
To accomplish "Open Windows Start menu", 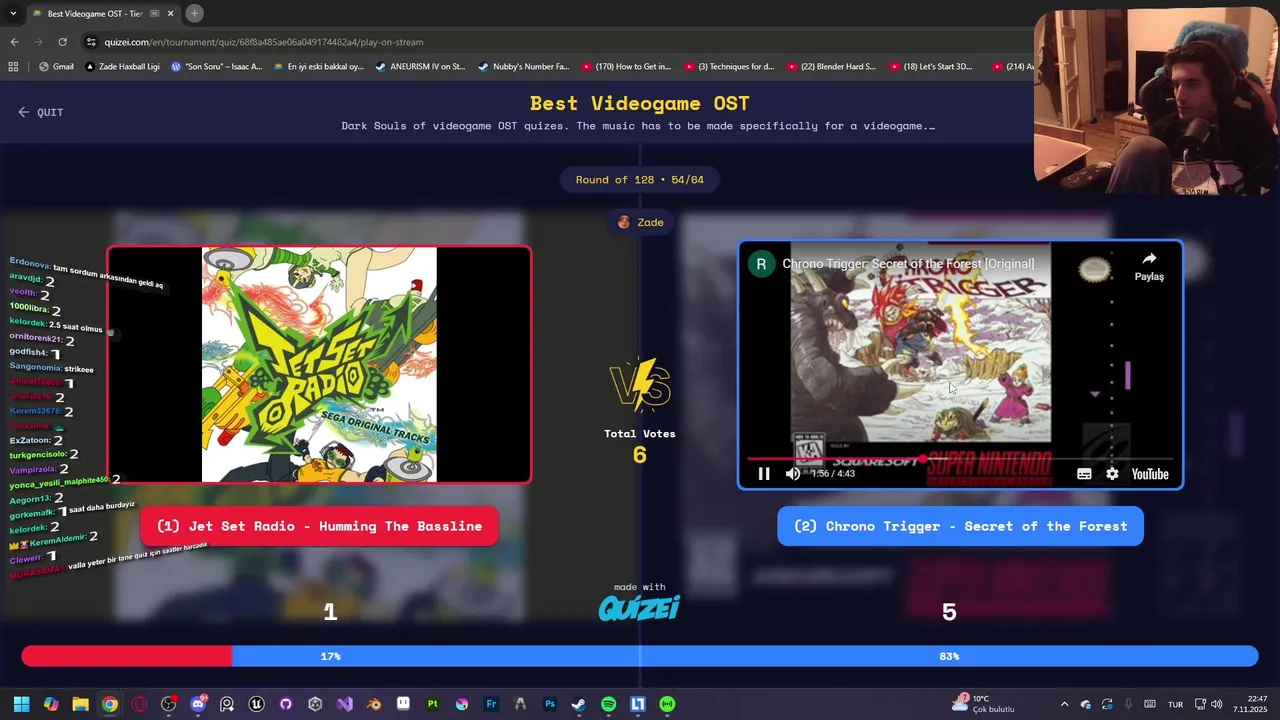I will click(21, 704).
